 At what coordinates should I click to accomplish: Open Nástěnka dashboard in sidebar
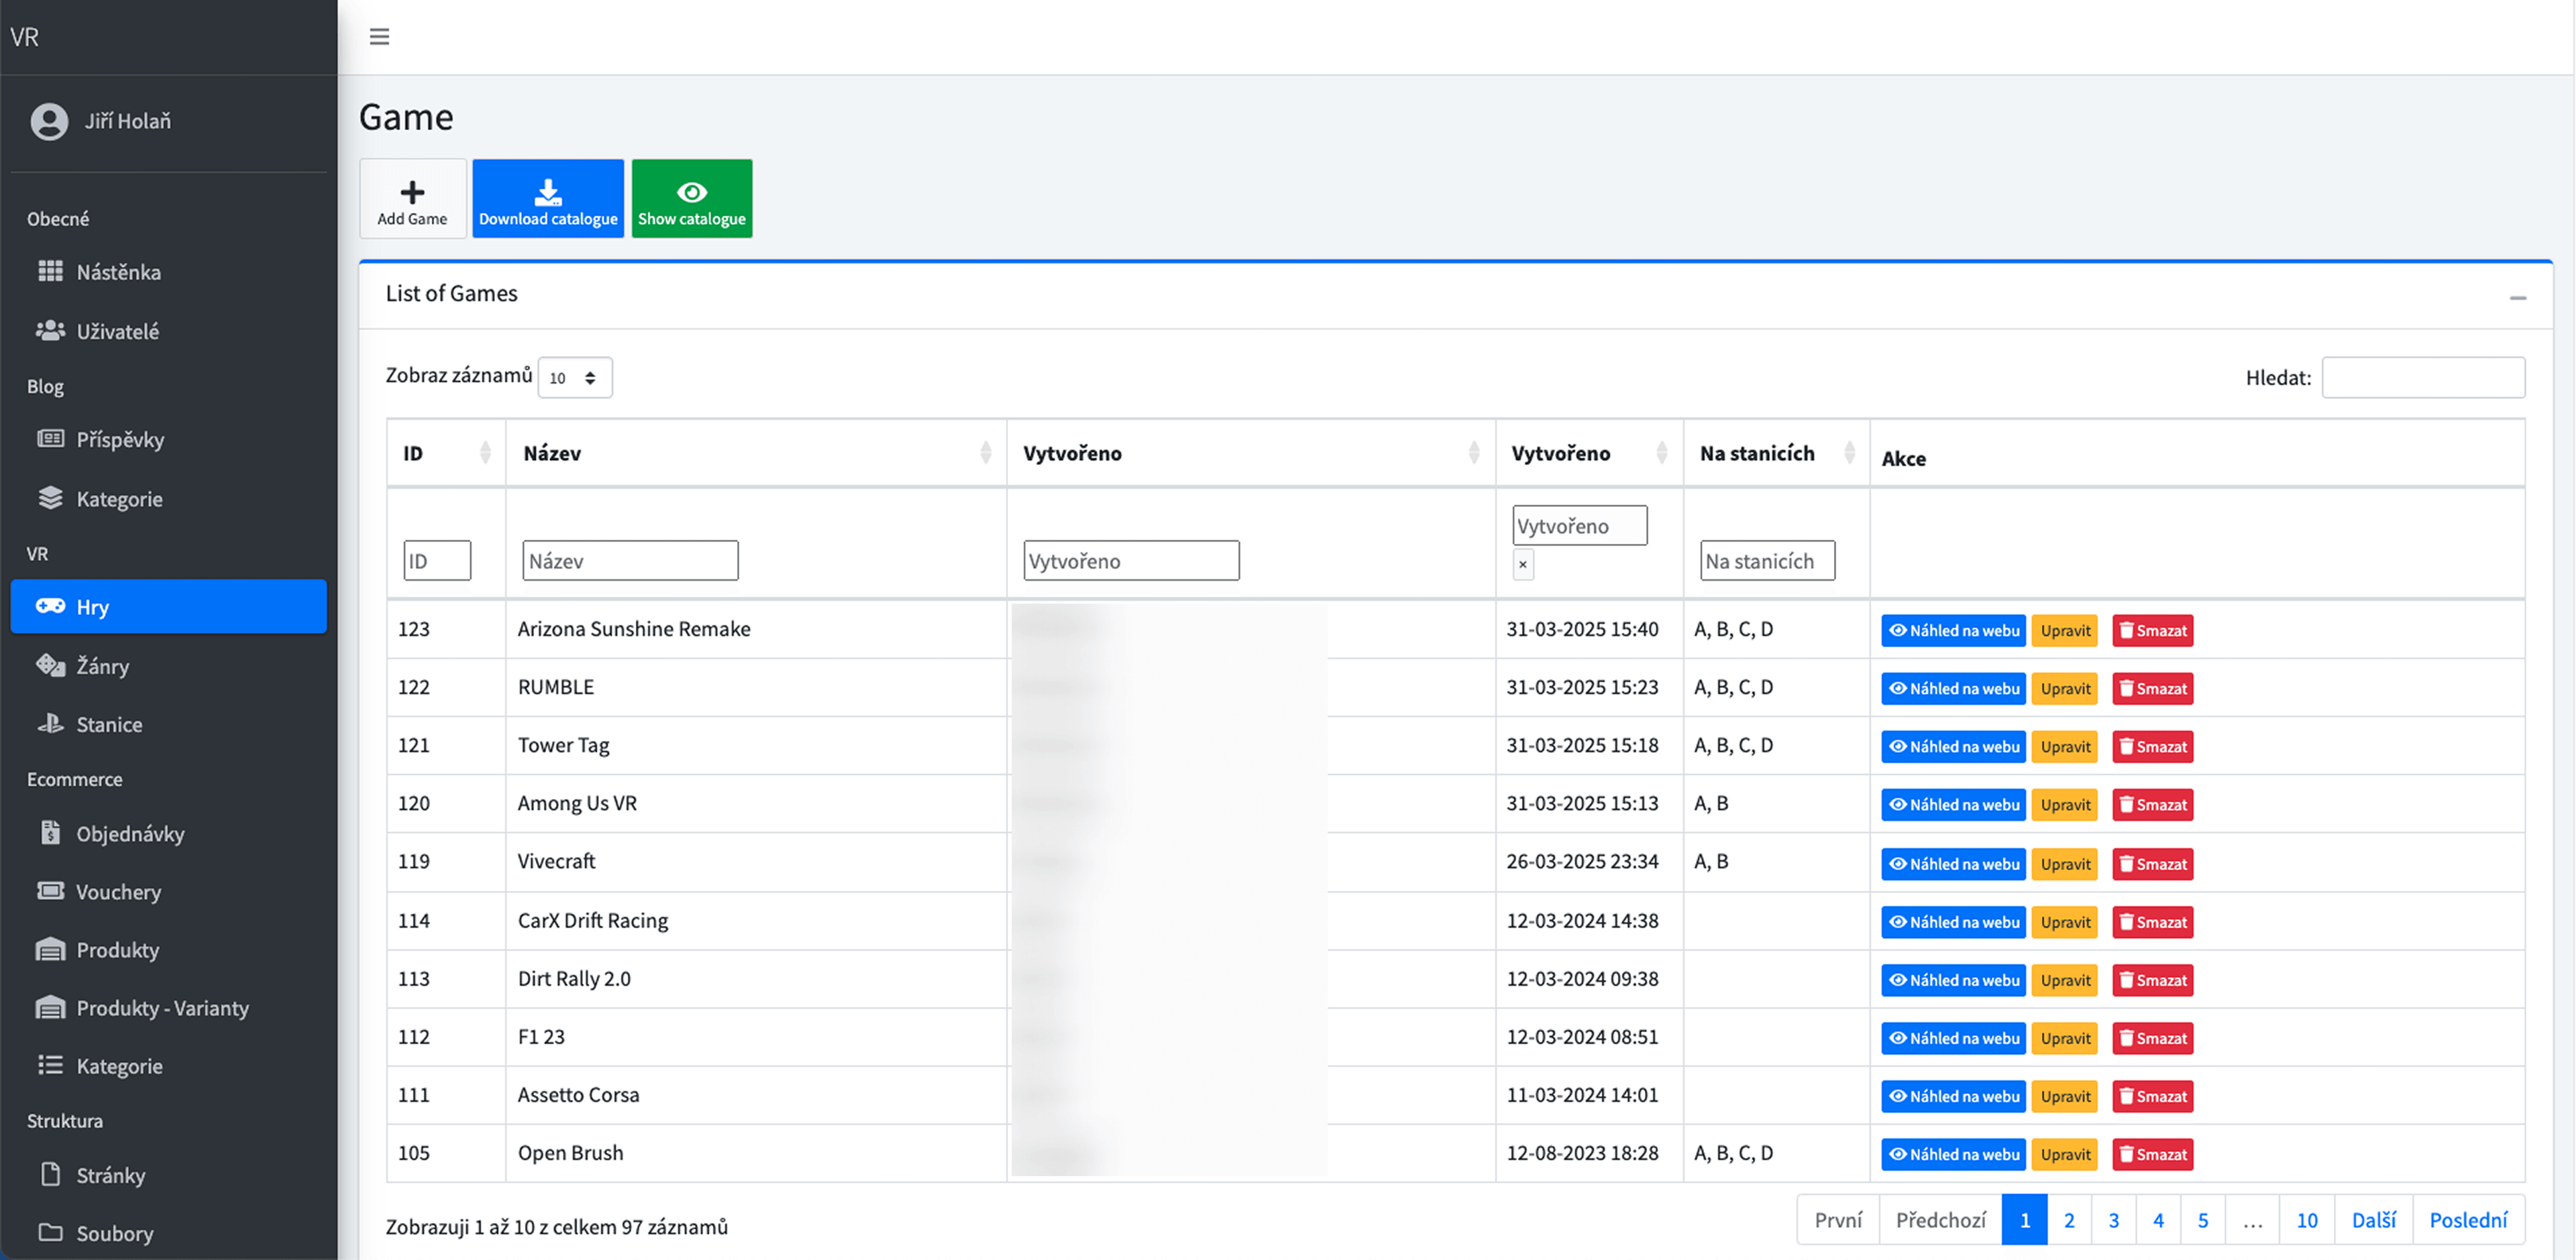118,272
